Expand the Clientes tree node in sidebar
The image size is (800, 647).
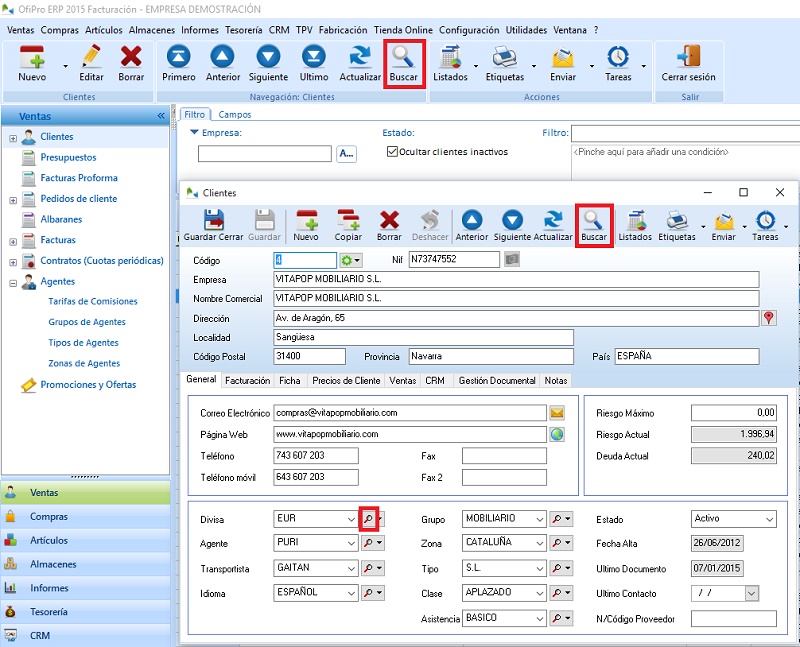pos(13,137)
